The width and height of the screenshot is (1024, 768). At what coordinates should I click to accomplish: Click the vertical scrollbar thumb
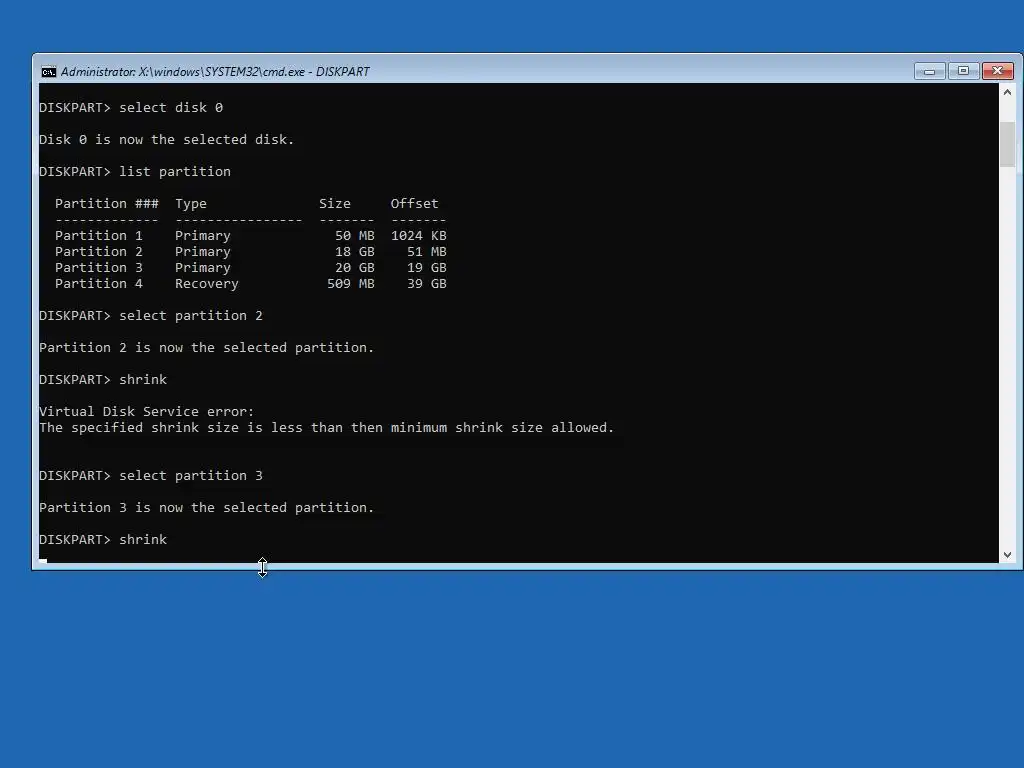coord(1007,144)
